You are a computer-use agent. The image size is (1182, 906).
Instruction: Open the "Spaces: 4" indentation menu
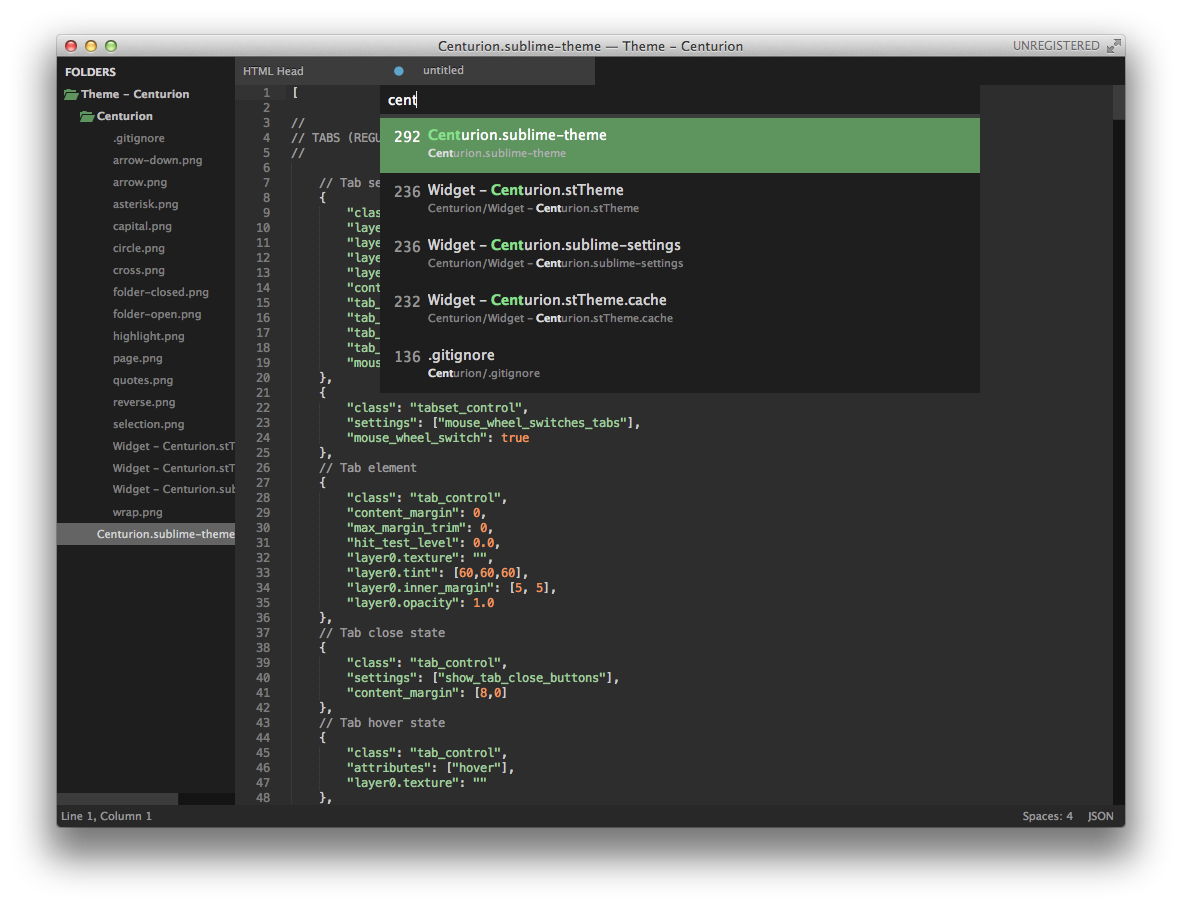(x=1047, y=816)
